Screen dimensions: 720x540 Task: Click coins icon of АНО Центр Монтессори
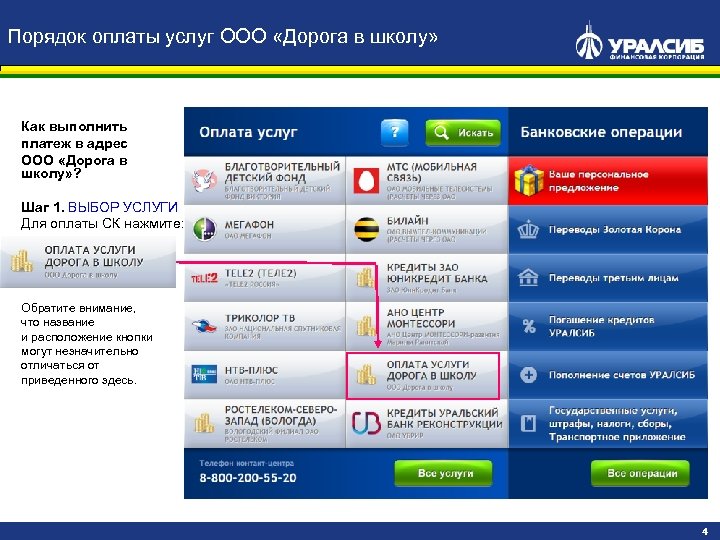[366, 326]
